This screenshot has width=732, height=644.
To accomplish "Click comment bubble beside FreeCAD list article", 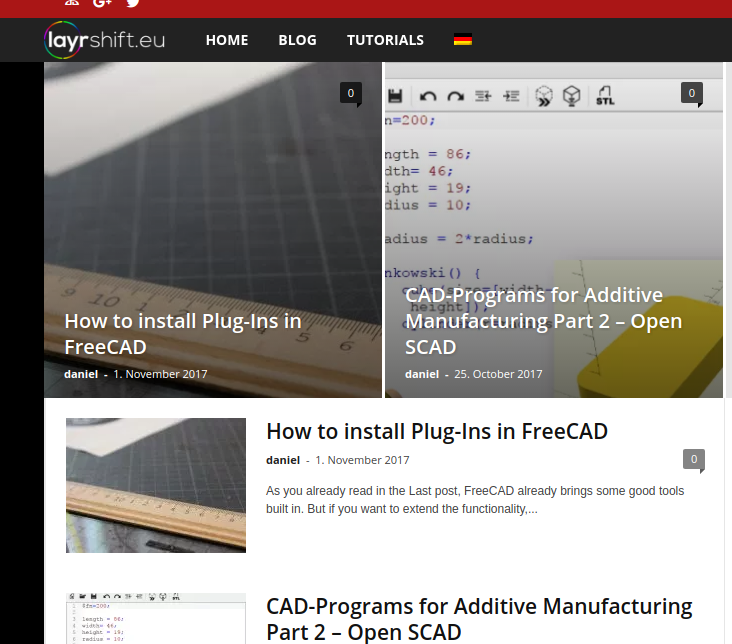I will 693,459.
